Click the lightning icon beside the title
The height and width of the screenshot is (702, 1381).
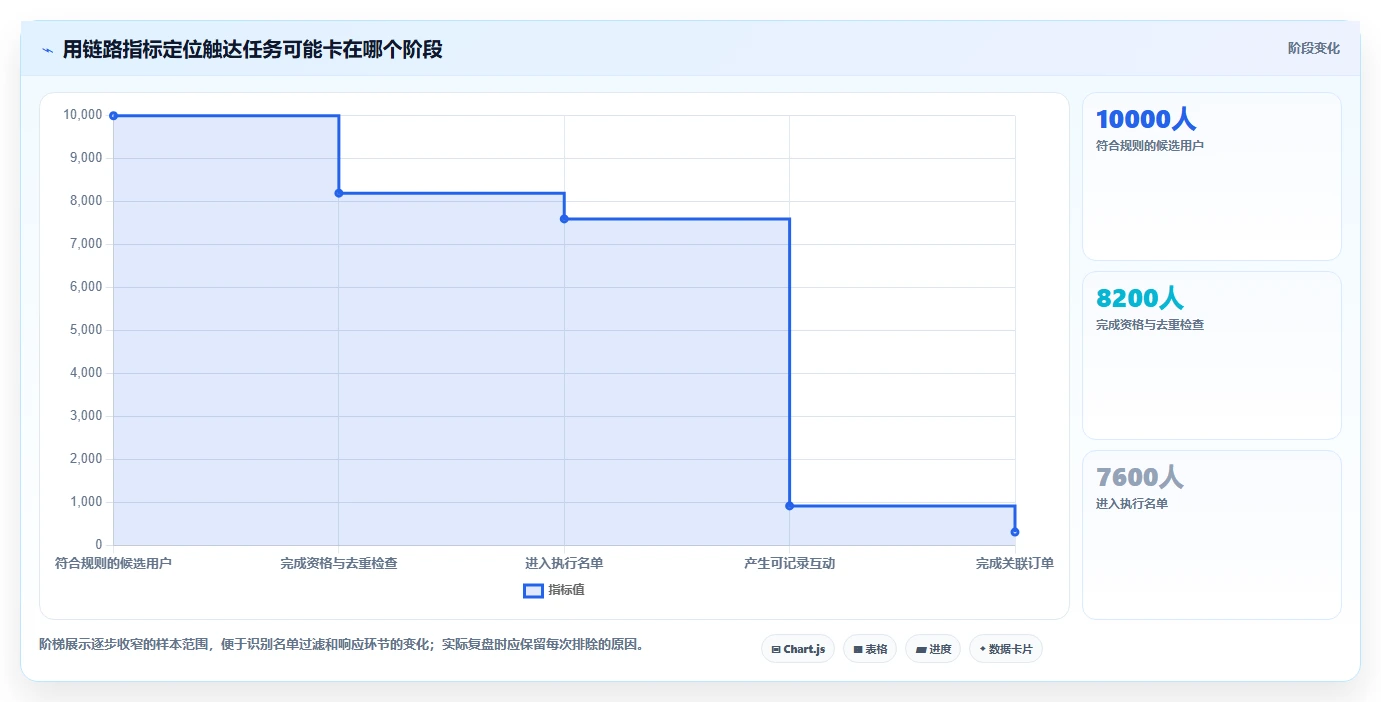click(47, 50)
